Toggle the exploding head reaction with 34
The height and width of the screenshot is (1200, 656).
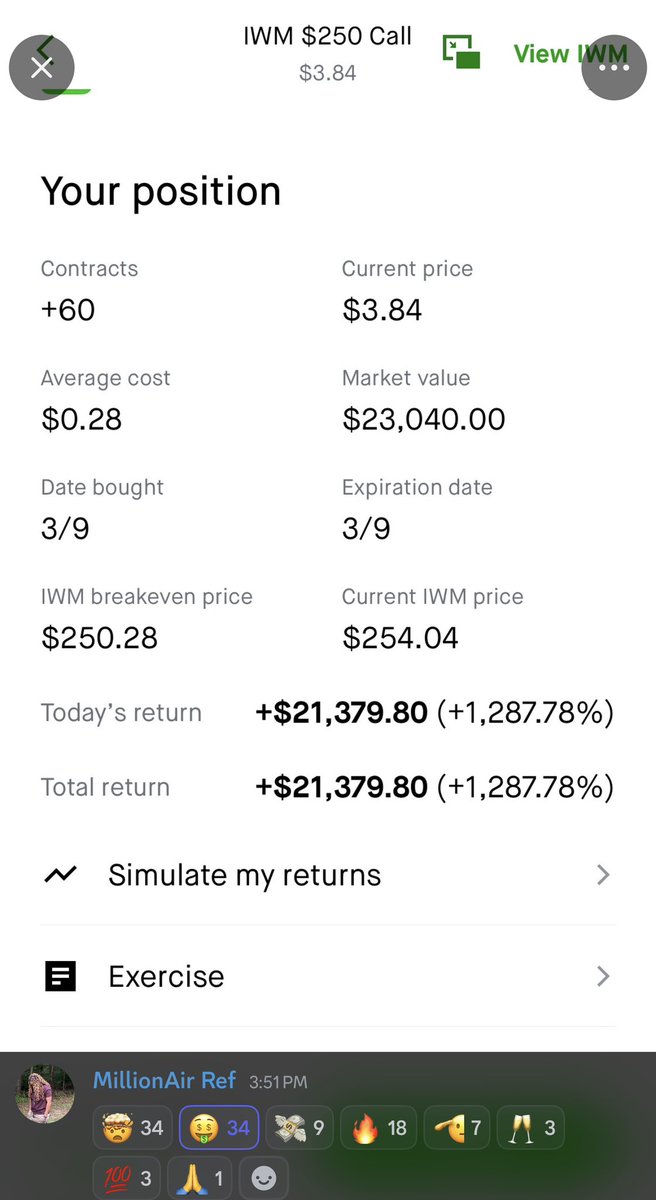tap(133, 1128)
